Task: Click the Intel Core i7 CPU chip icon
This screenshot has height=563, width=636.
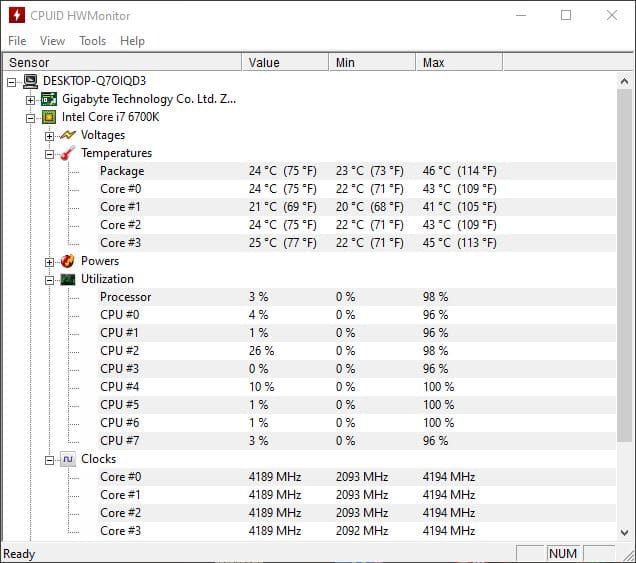Action: click(49, 117)
